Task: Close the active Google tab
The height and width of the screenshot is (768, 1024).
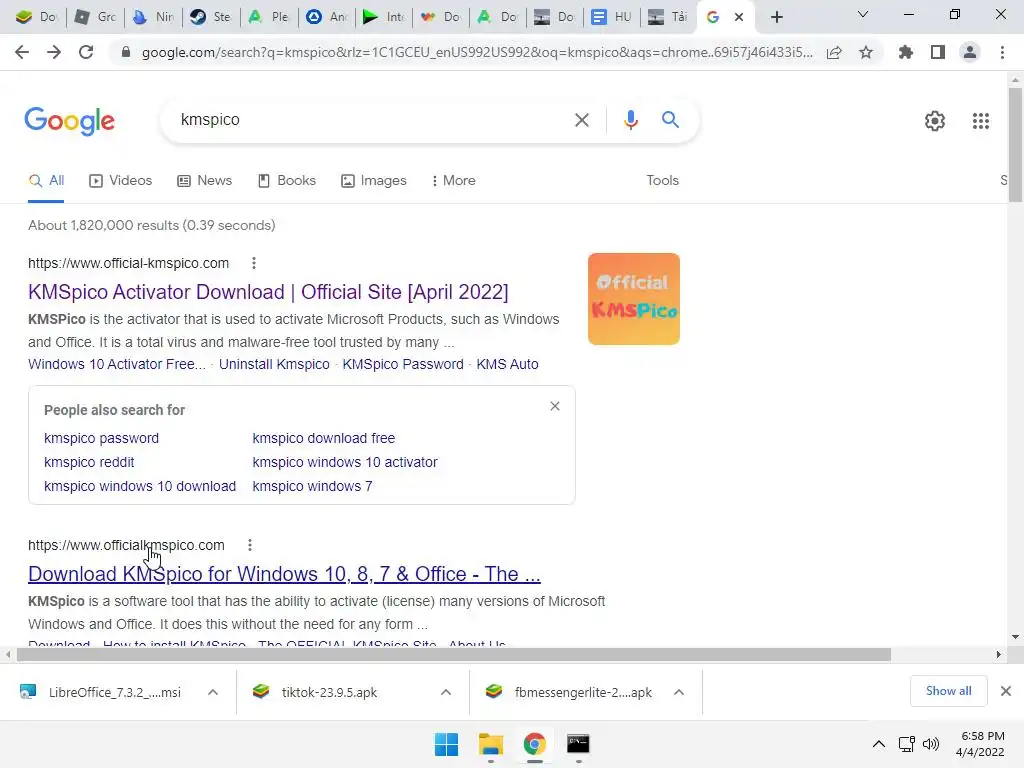Action: (739, 17)
